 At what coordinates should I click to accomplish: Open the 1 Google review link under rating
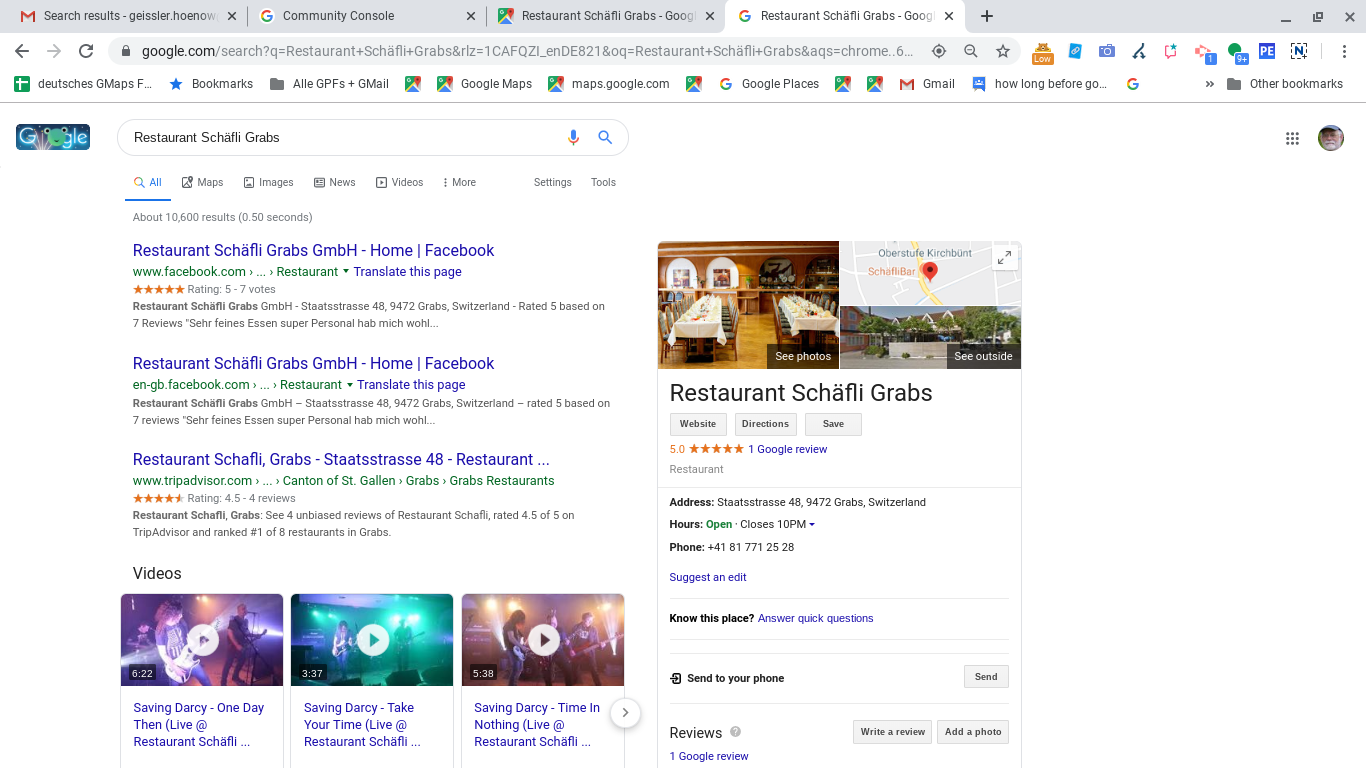[788, 449]
